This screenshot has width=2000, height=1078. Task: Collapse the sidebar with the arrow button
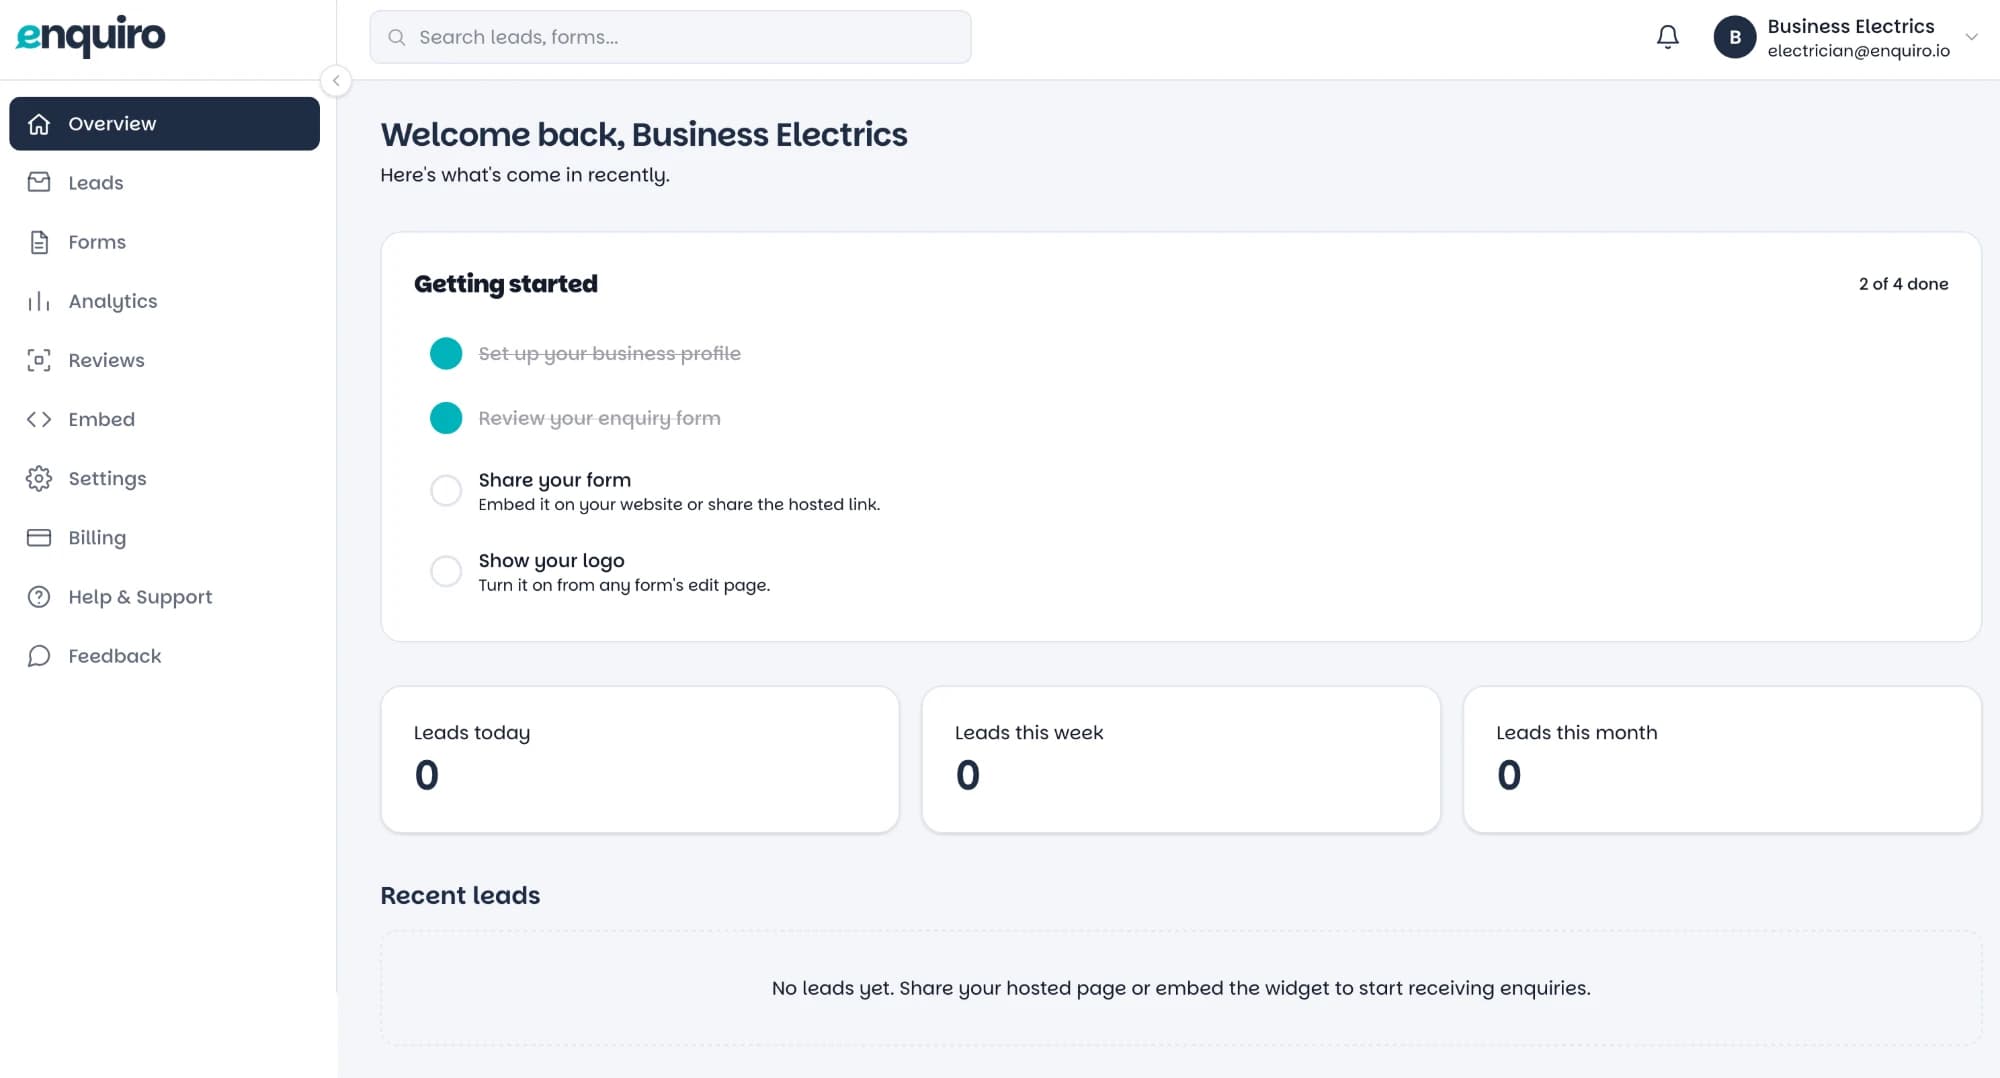(x=336, y=80)
